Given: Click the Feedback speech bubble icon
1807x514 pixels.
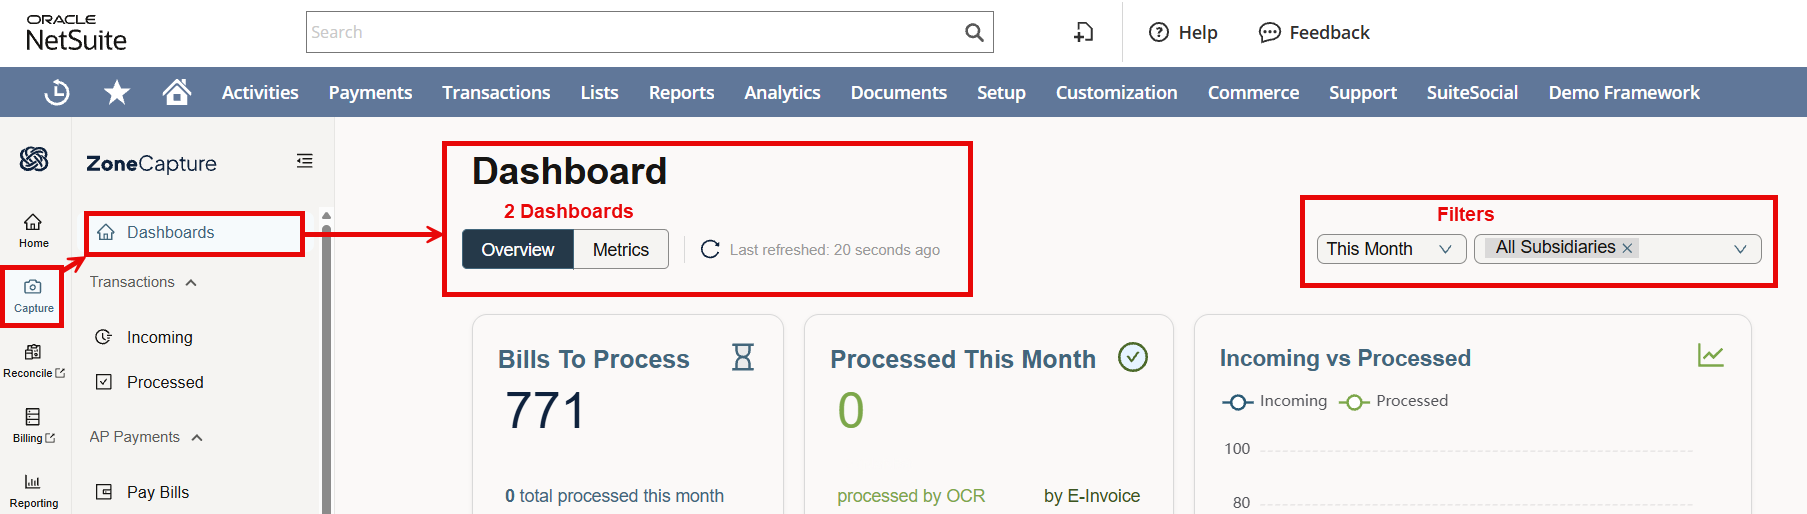Looking at the screenshot, I should (1269, 32).
